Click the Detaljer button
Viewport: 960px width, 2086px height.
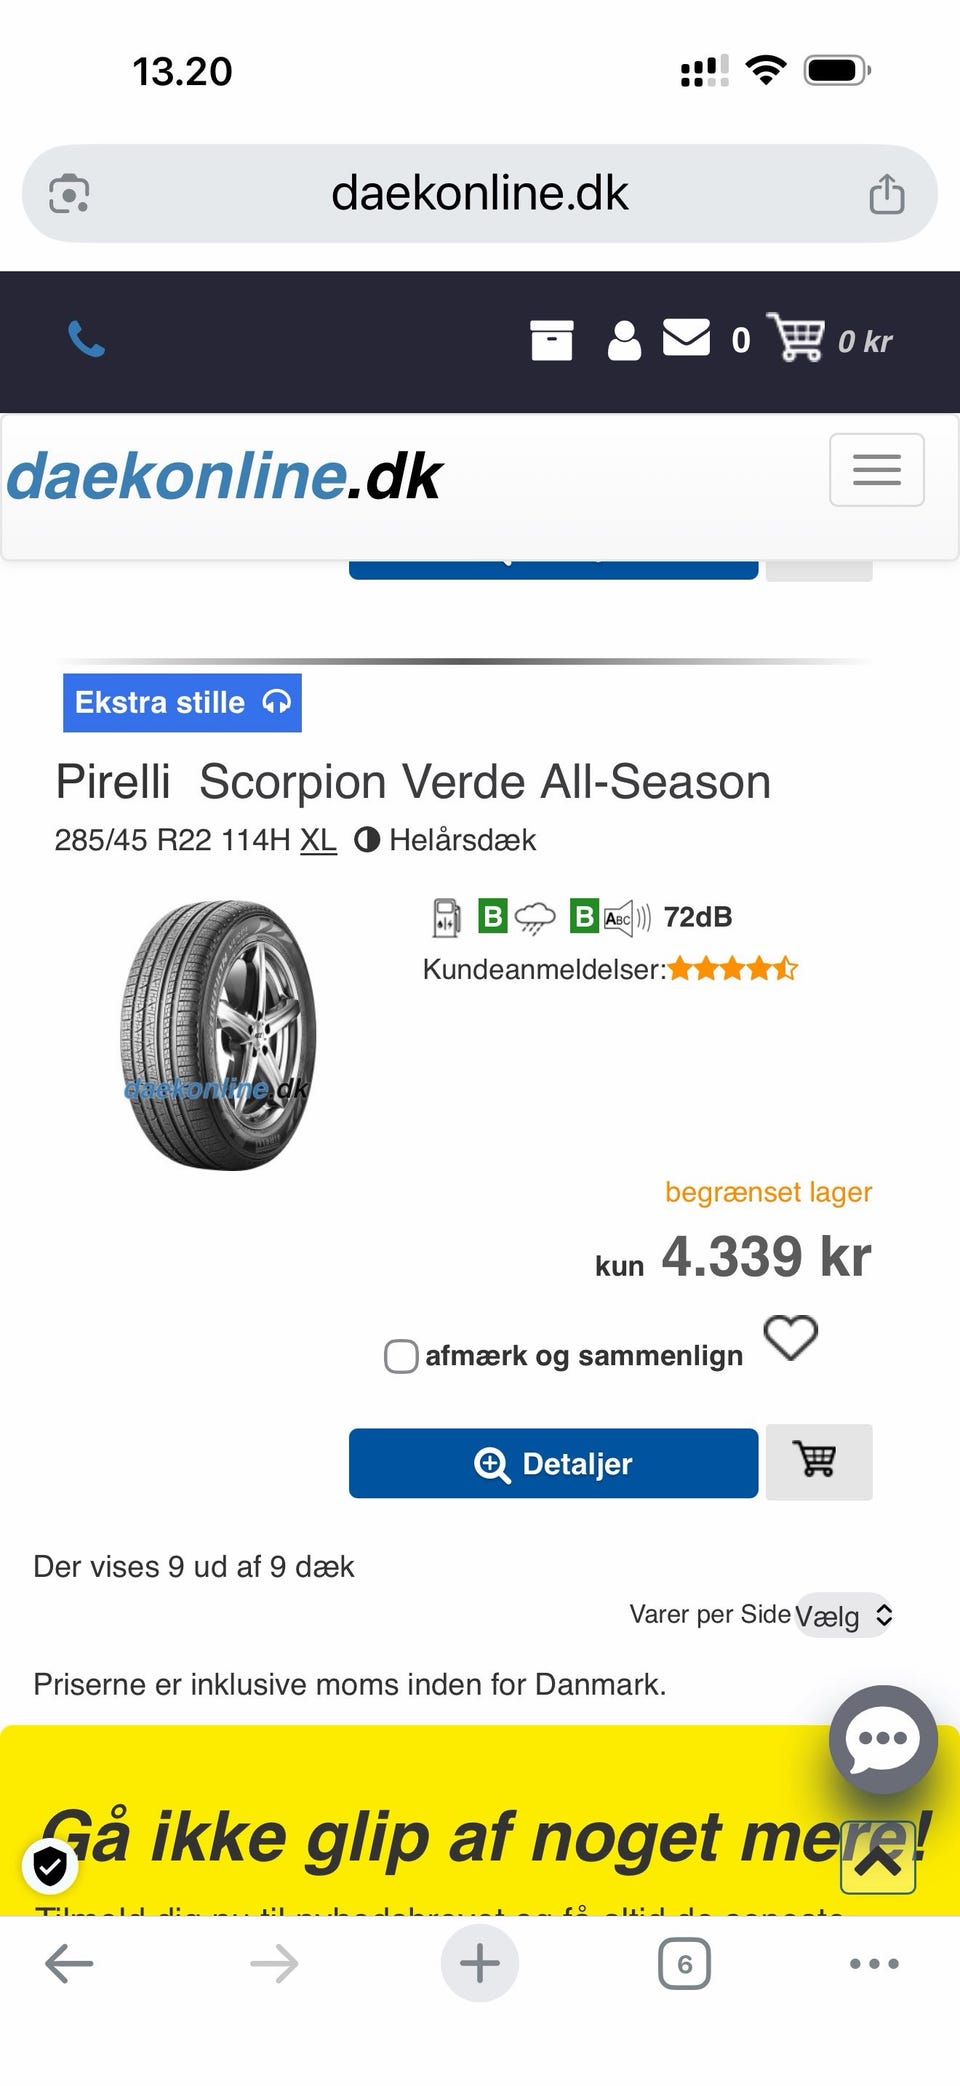[553, 1463]
